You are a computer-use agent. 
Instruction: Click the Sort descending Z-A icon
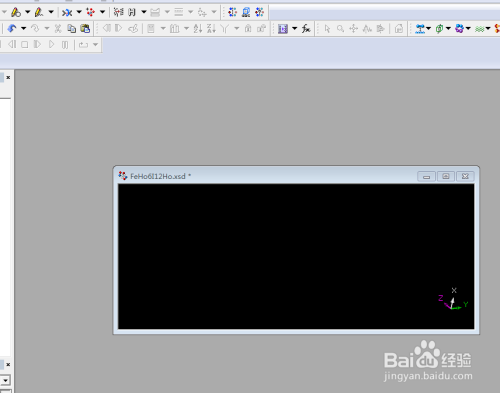[211, 29]
